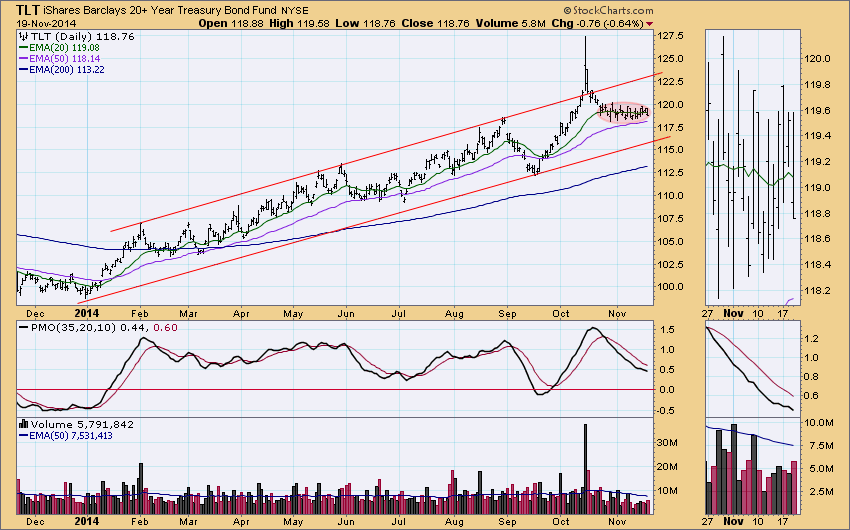Click the TLT ticker symbol in header

pyautogui.click(x=18, y=9)
